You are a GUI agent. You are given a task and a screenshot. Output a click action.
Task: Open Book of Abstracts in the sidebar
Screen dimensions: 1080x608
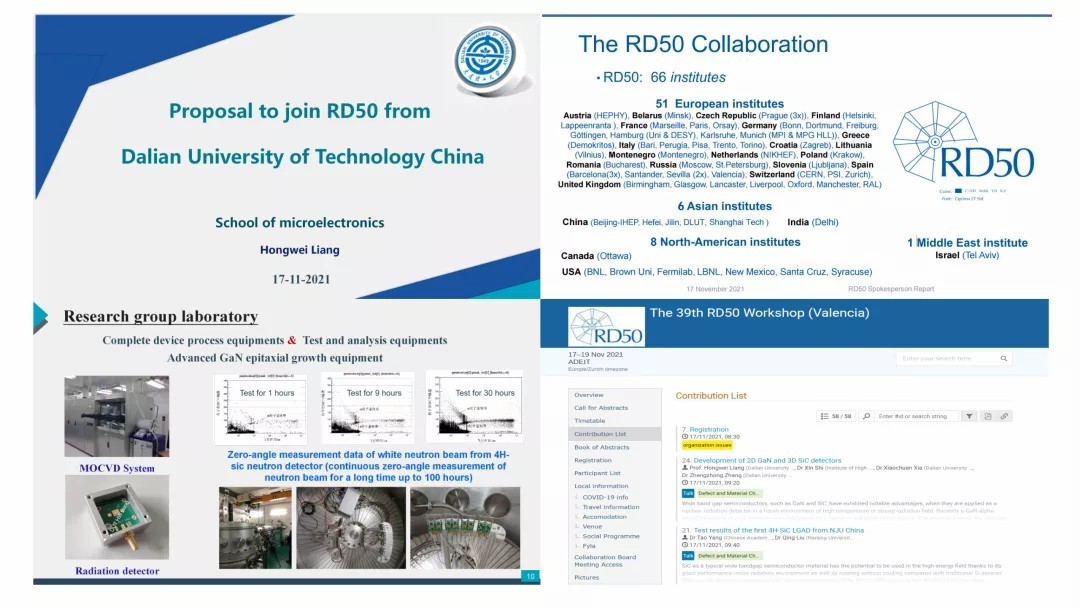601,447
